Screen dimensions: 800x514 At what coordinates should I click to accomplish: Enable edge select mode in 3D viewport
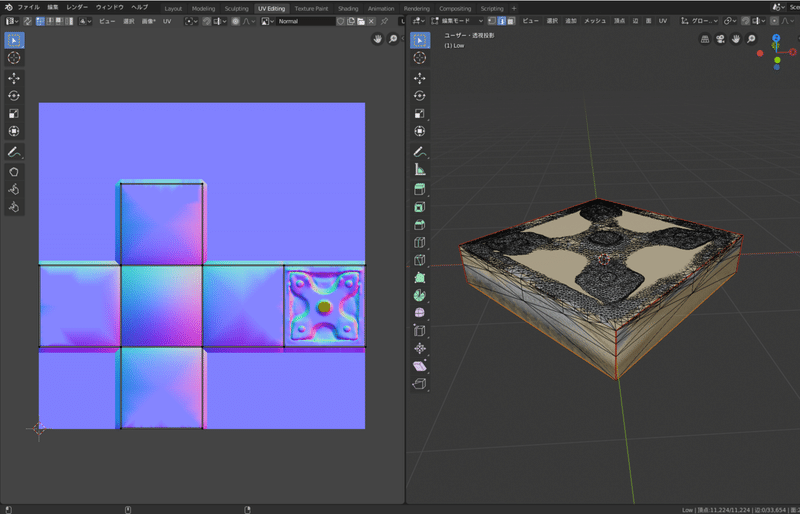[x=502, y=21]
